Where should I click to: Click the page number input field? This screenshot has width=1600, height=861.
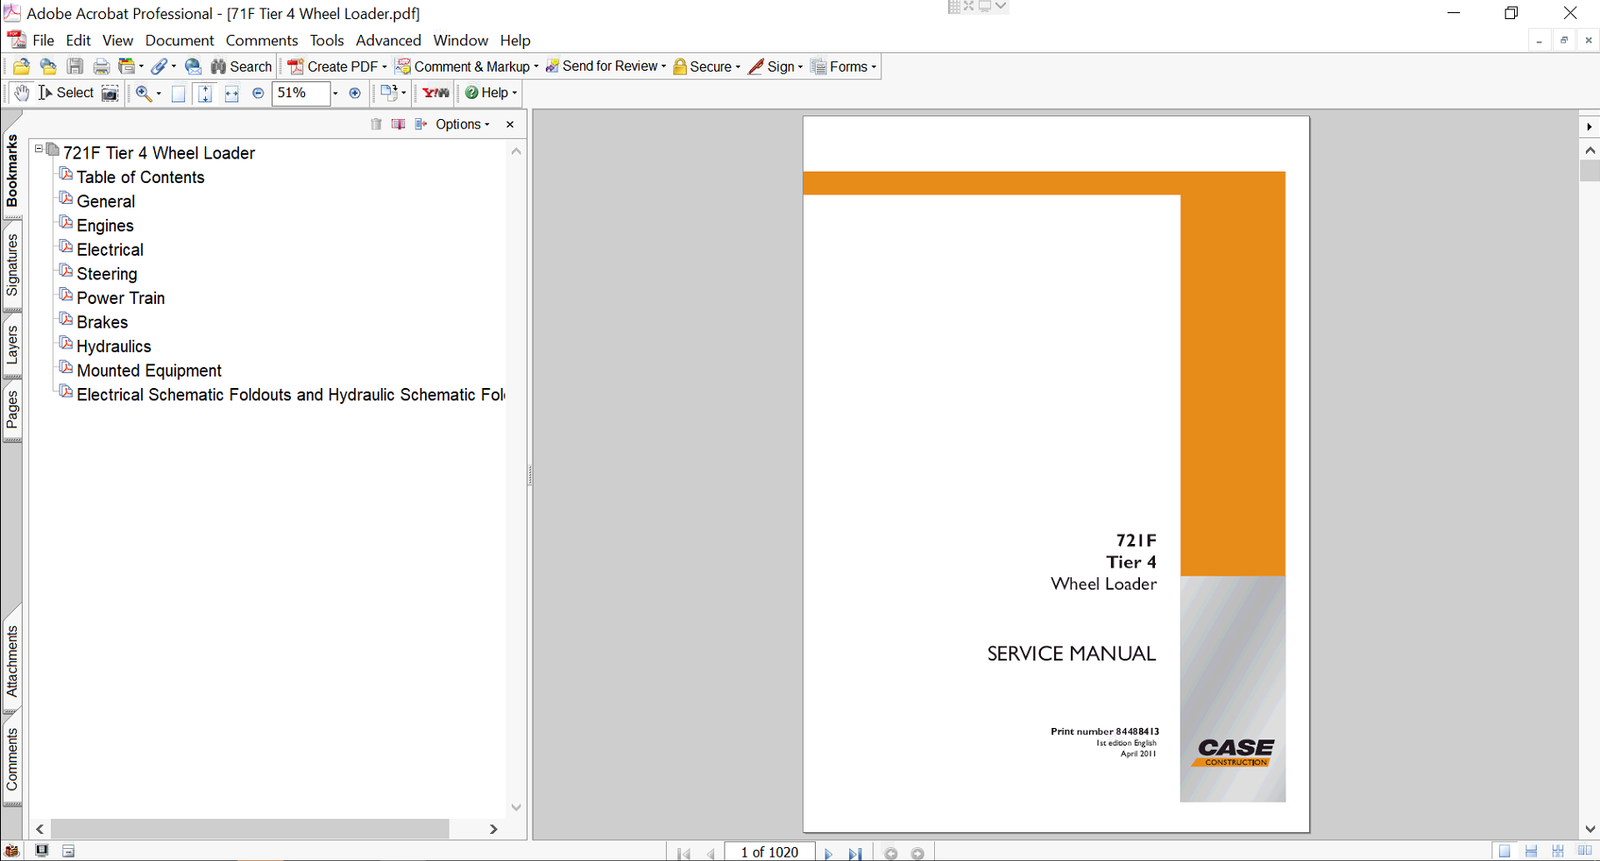[769, 852]
